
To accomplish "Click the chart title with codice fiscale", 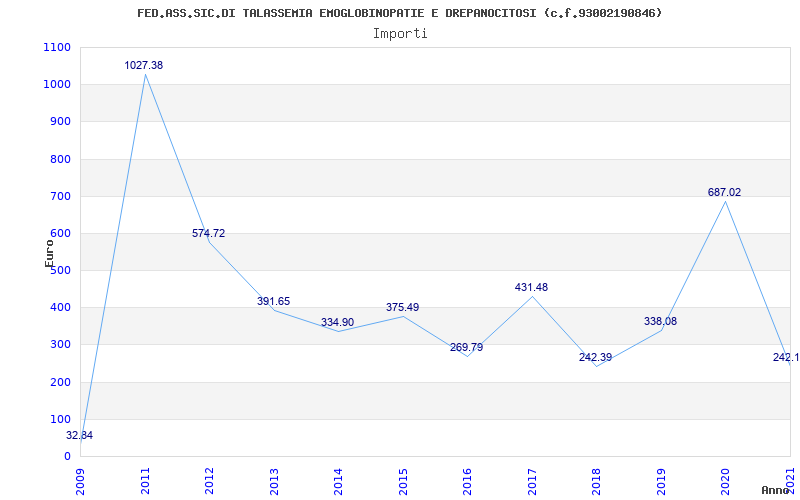I will tap(399, 13).
